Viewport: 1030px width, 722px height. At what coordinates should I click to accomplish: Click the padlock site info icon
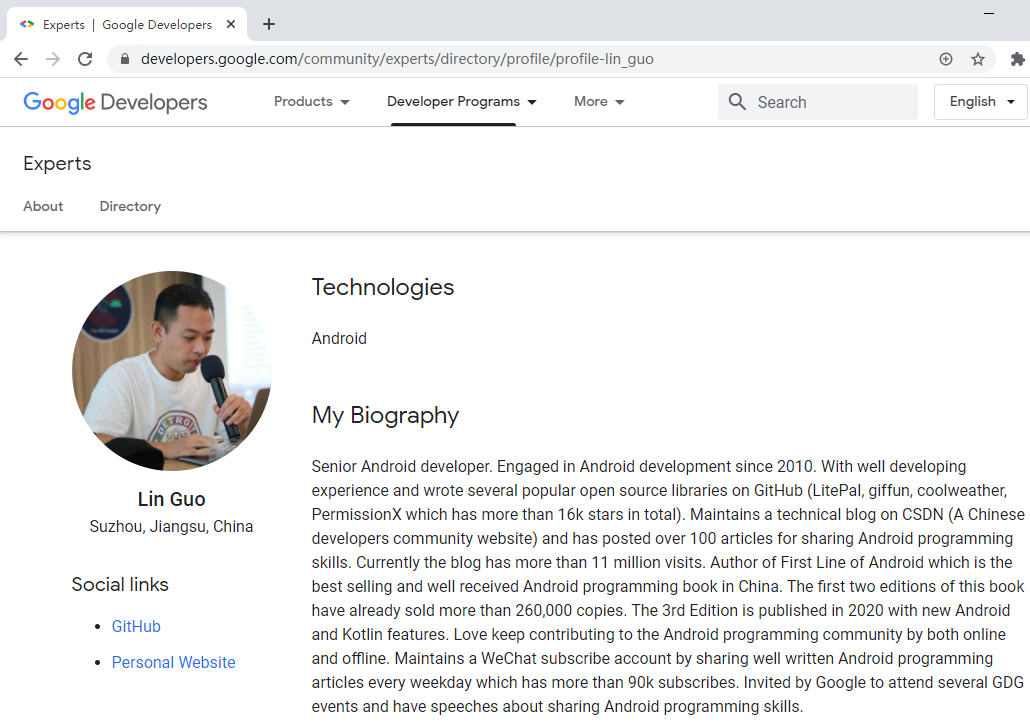tap(125, 59)
